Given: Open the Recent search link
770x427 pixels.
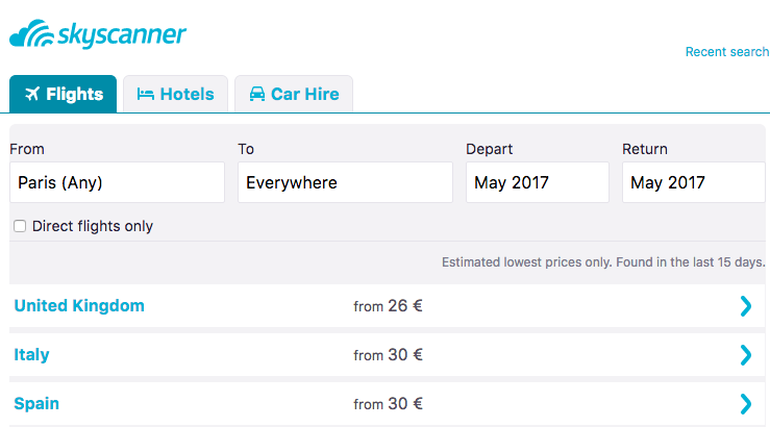Looking at the screenshot, I should 727,52.
